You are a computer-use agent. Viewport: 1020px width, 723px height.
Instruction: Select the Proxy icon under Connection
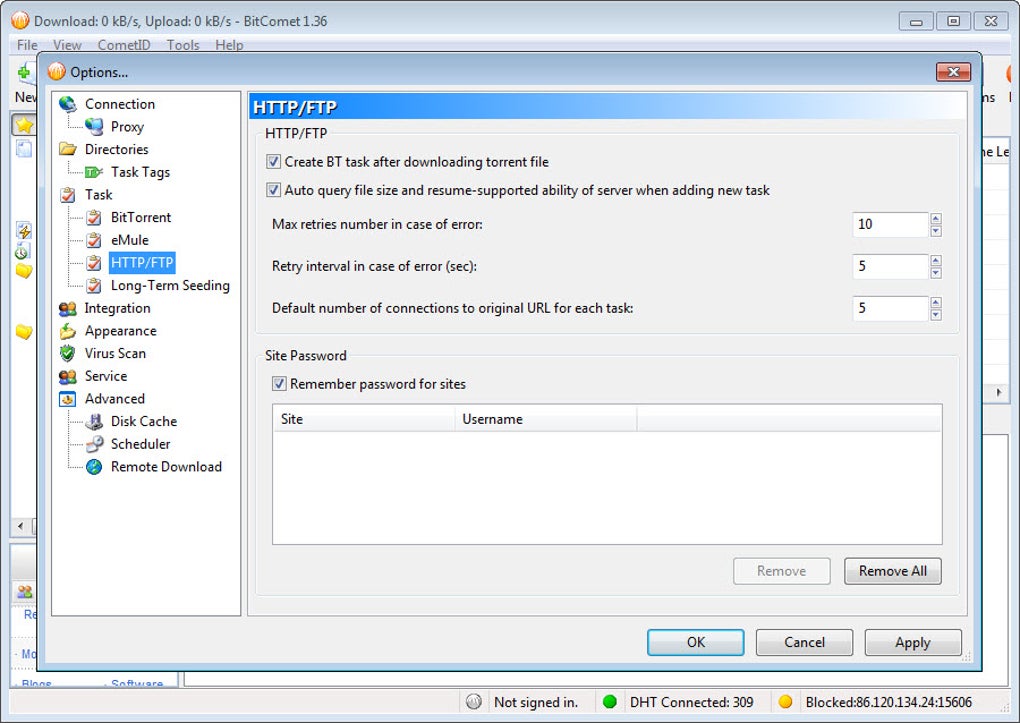pos(94,126)
